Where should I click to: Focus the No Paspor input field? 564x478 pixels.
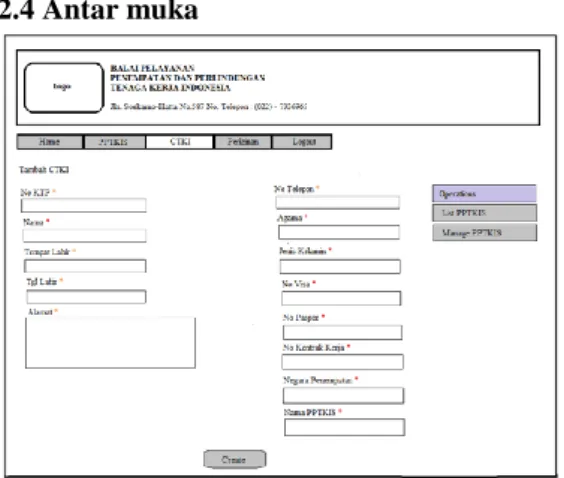(342, 332)
